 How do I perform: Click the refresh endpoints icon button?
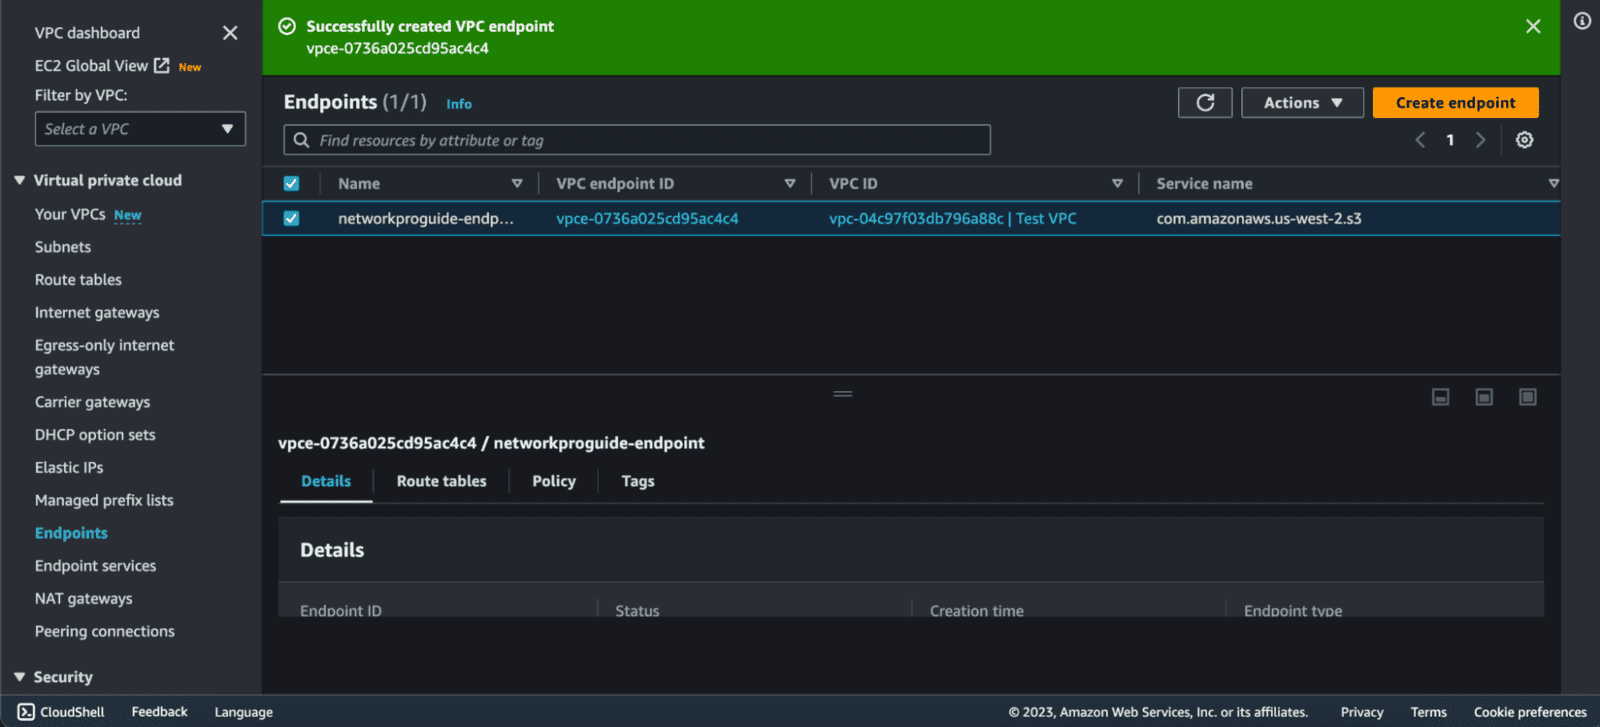[1205, 103]
